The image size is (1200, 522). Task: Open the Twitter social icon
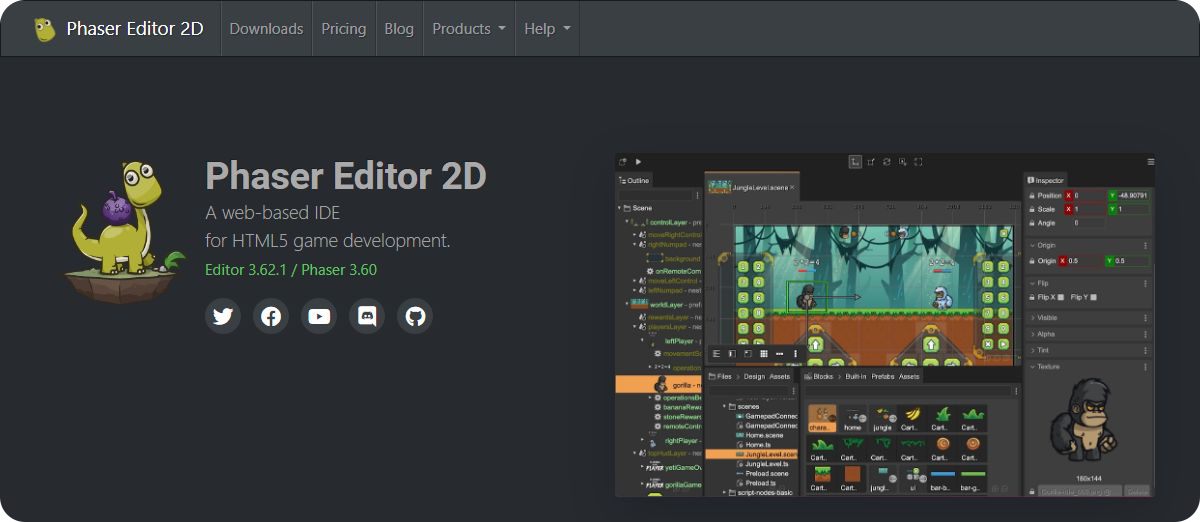coord(223,316)
